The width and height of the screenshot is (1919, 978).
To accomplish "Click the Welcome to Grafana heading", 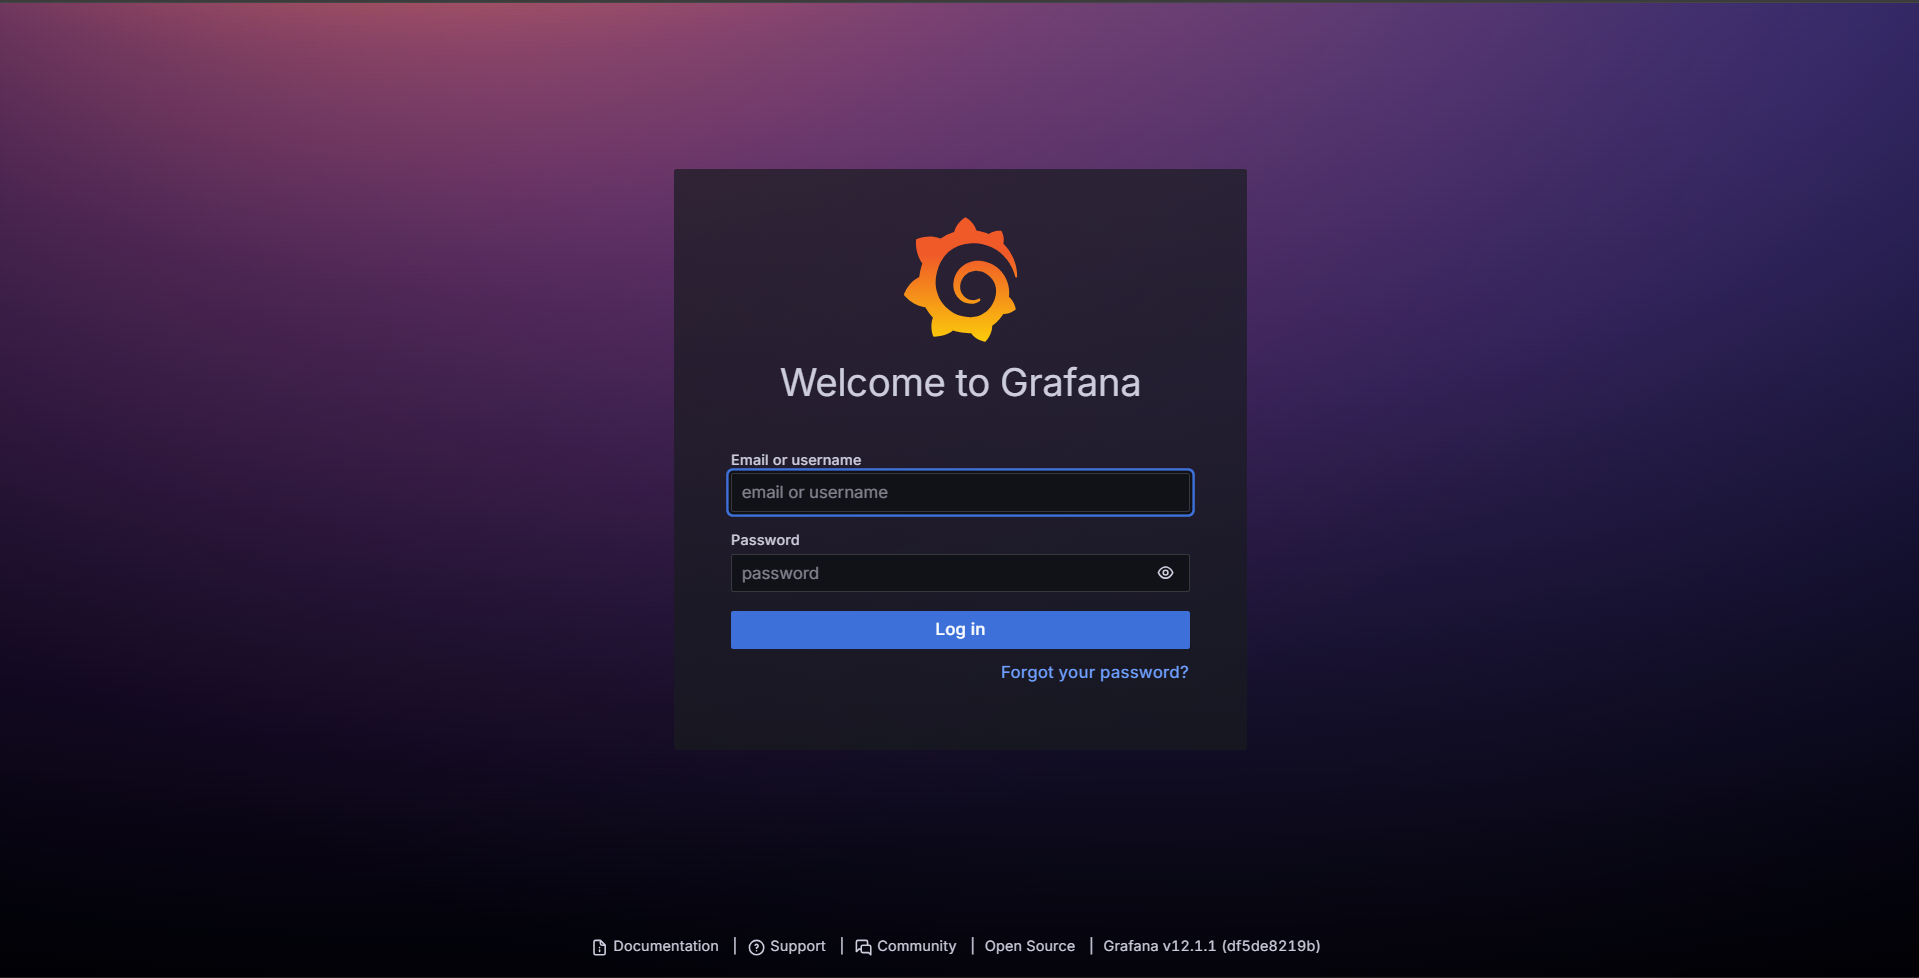I will pyautogui.click(x=960, y=383).
